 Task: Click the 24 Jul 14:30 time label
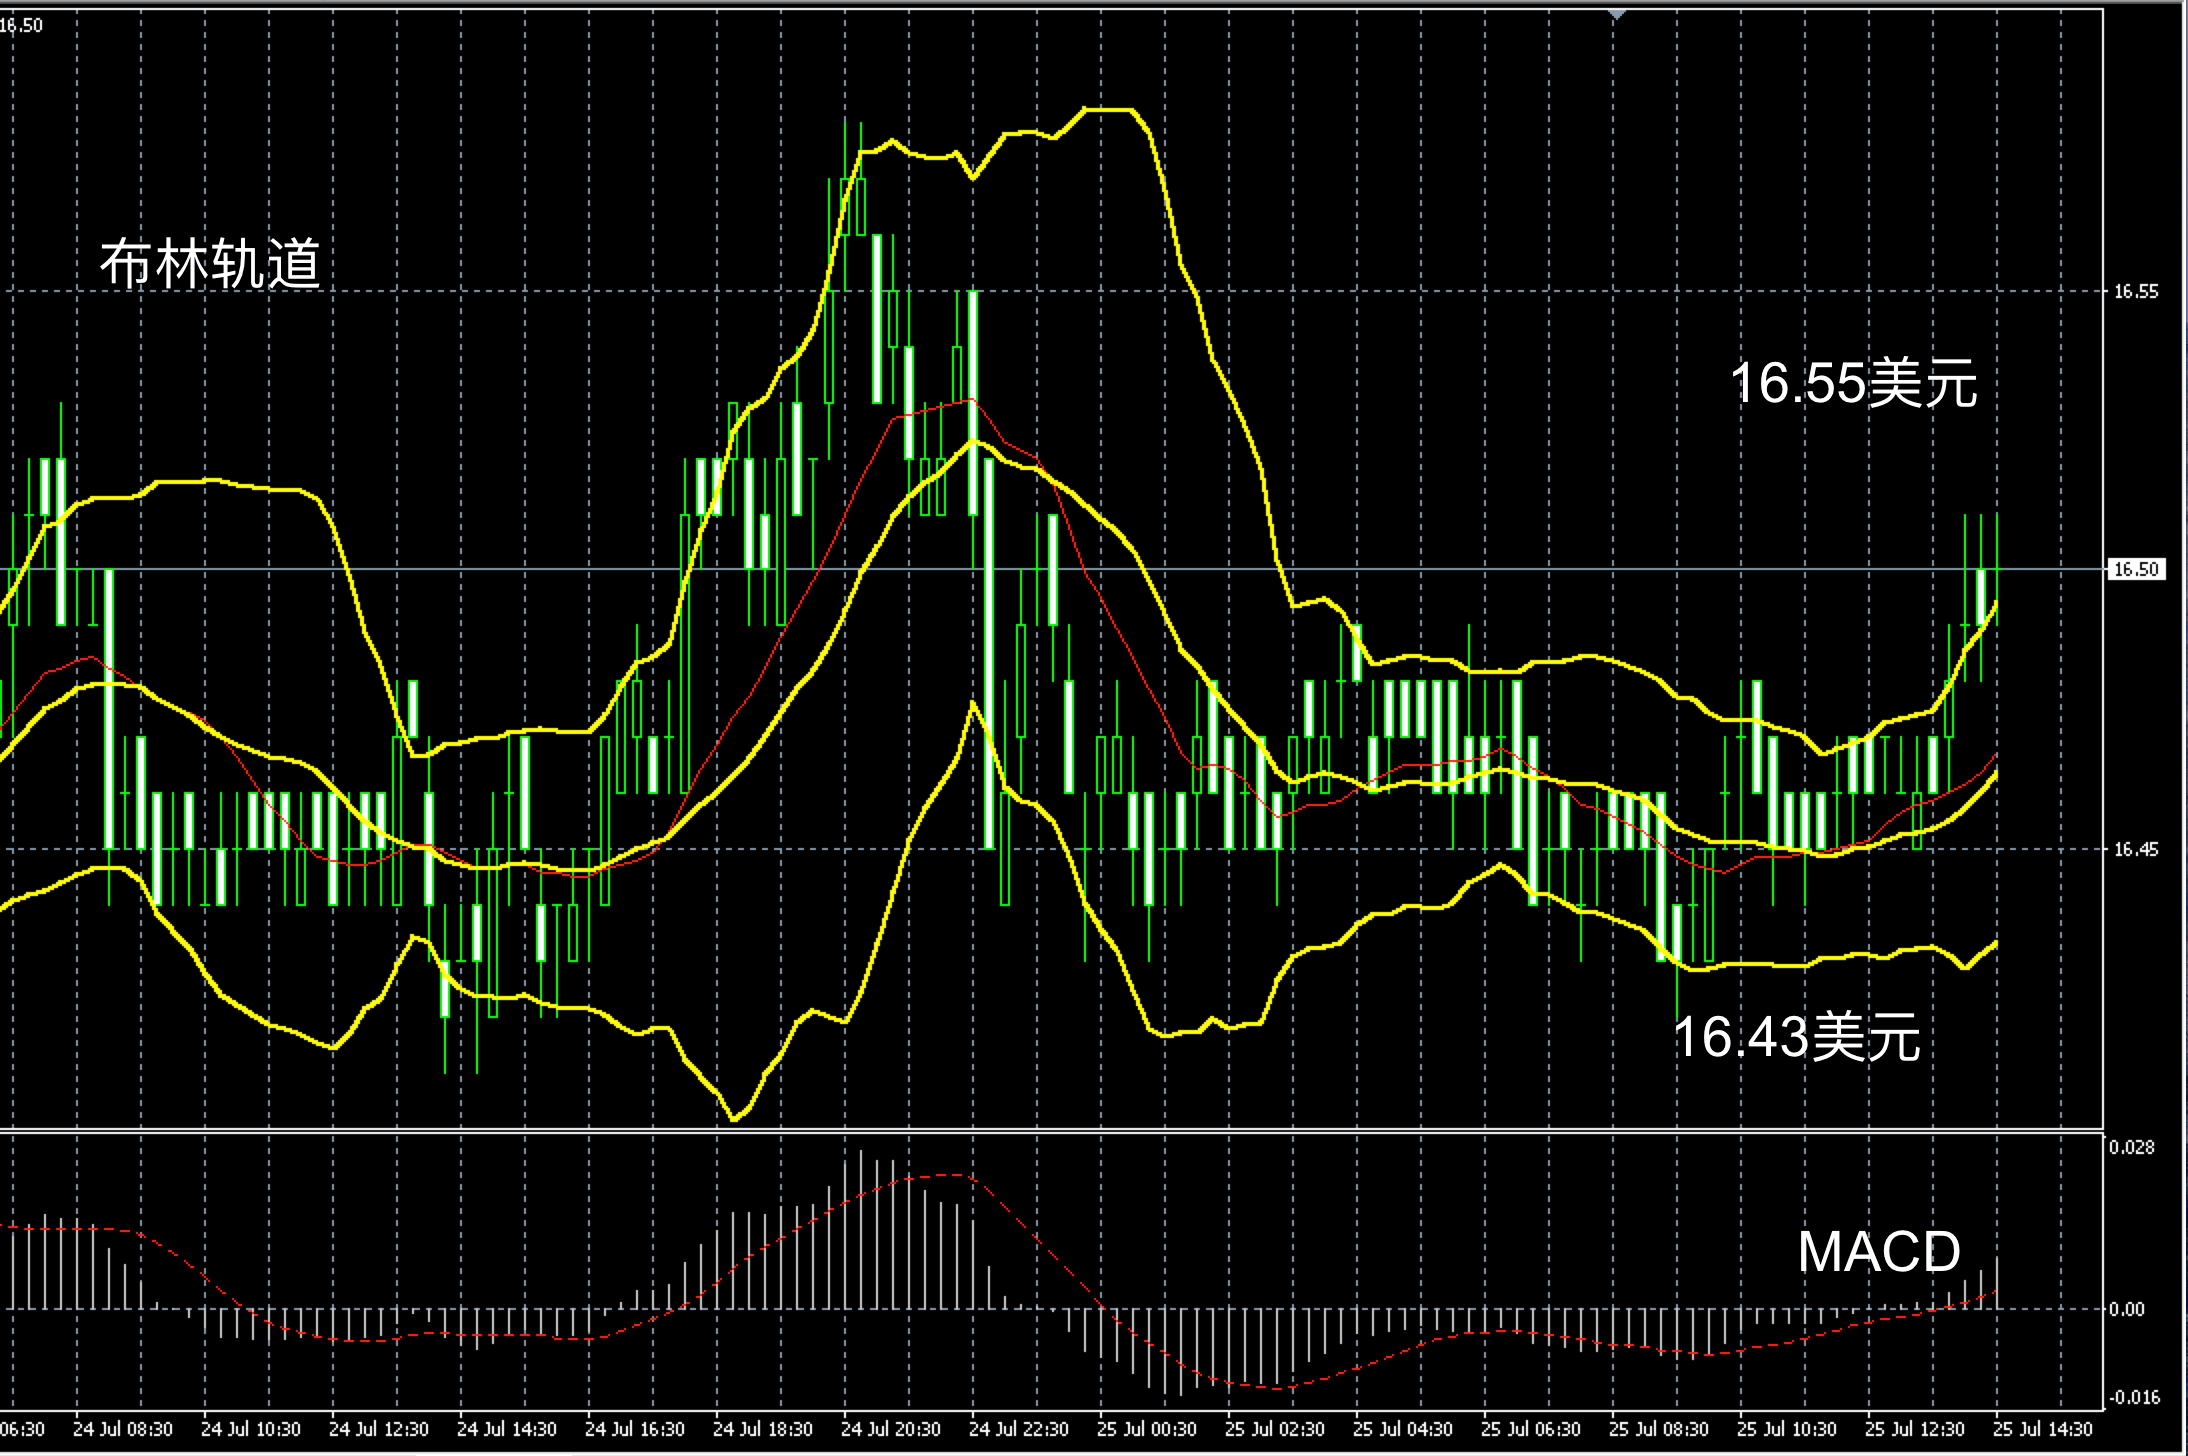click(x=507, y=1429)
